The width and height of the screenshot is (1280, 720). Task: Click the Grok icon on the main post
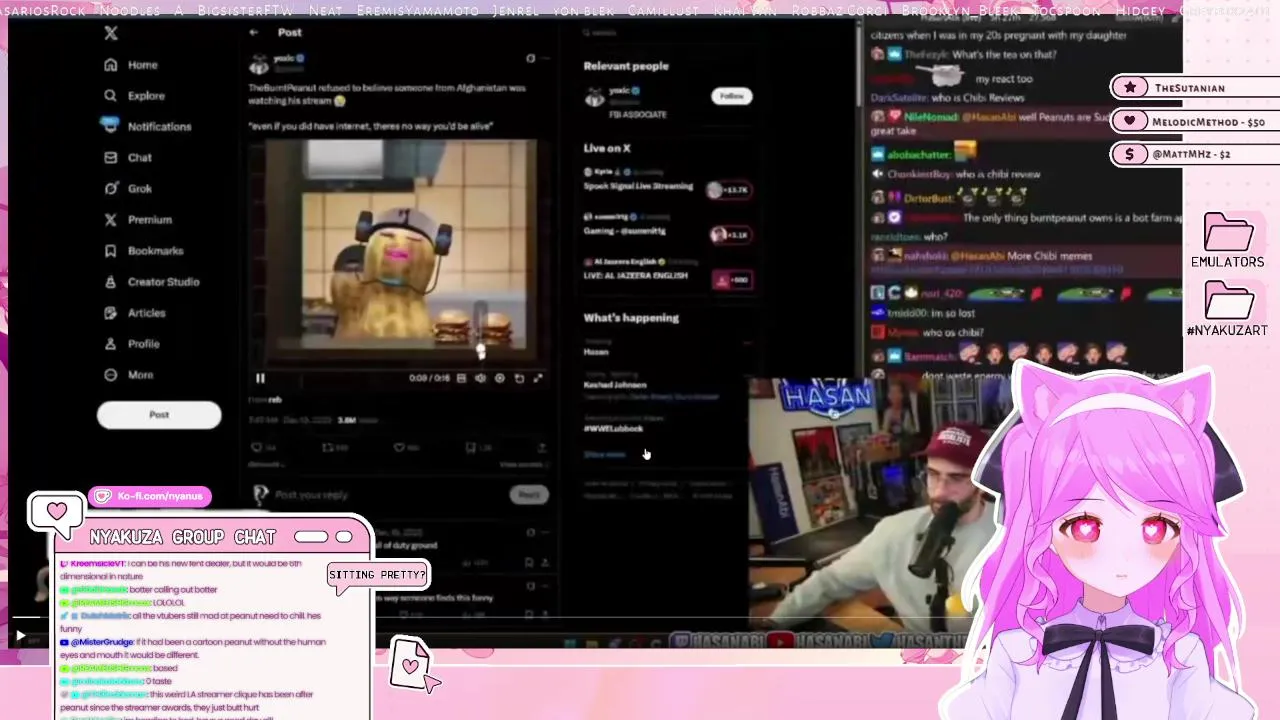(531, 58)
